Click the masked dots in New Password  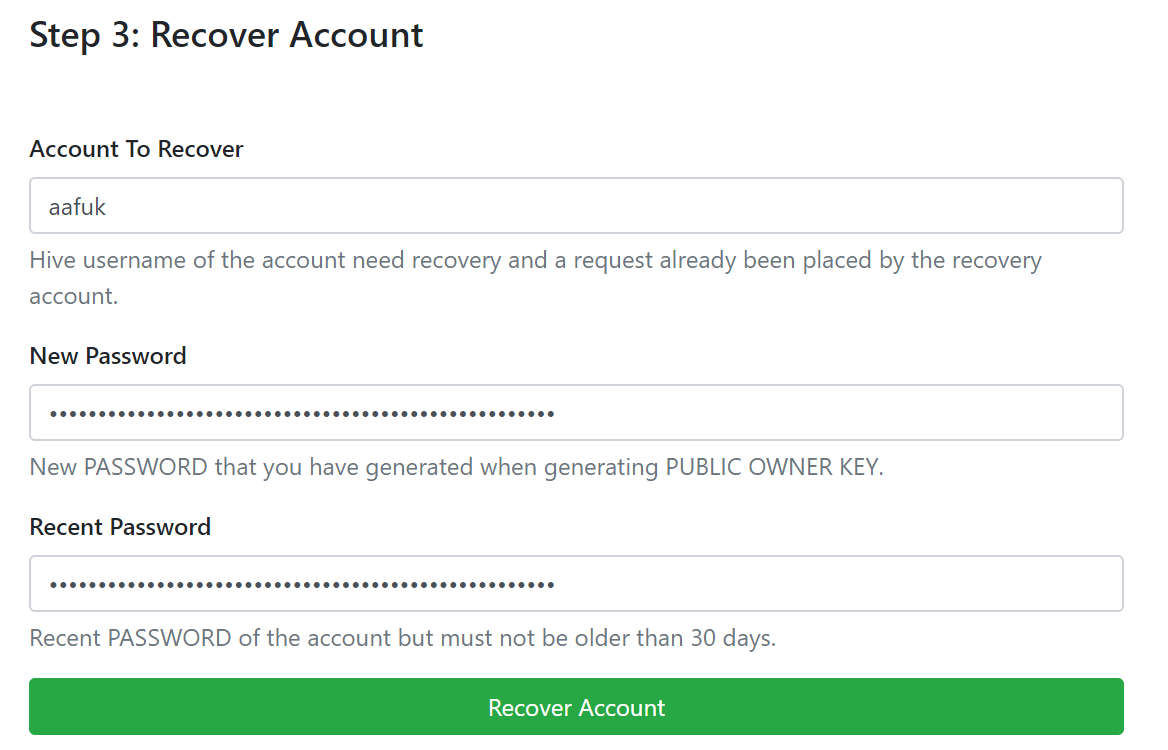(302, 413)
